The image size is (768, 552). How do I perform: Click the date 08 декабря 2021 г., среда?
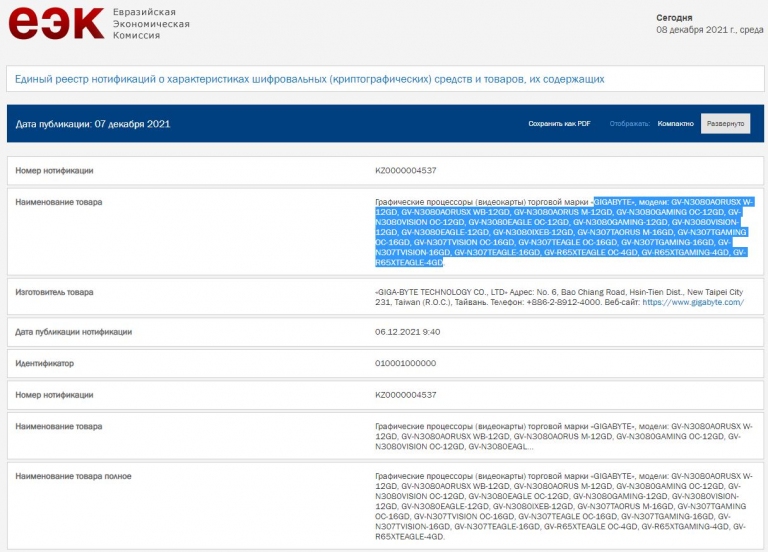[x=710, y=30]
